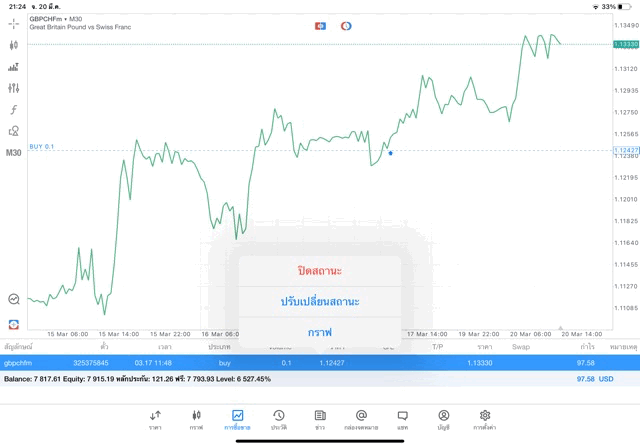640x447 pixels.
Task: Select ปรับเปลี่ยนสถานะ modify position option
Action: coord(320,302)
